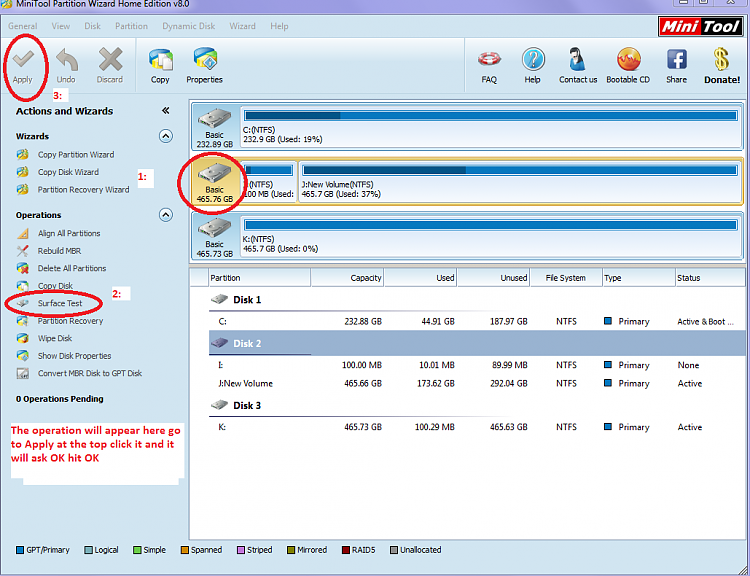This screenshot has width=750, height=576.
Task: Select the C: partition row
Action: tap(477, 321)
